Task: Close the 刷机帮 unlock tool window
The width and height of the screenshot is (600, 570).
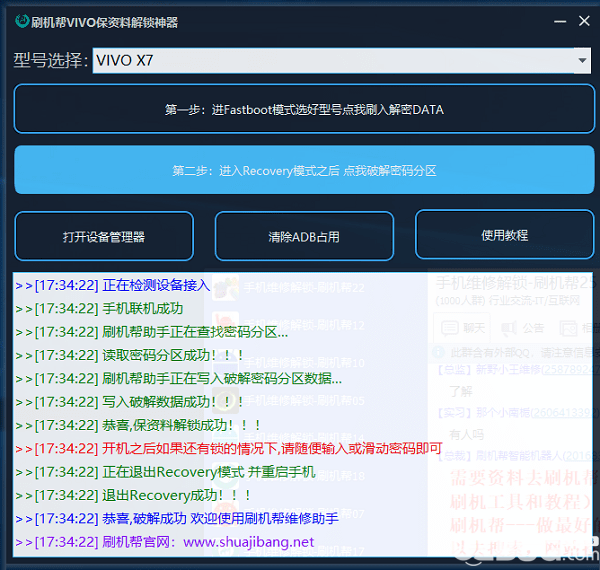Action: point(584,21)
